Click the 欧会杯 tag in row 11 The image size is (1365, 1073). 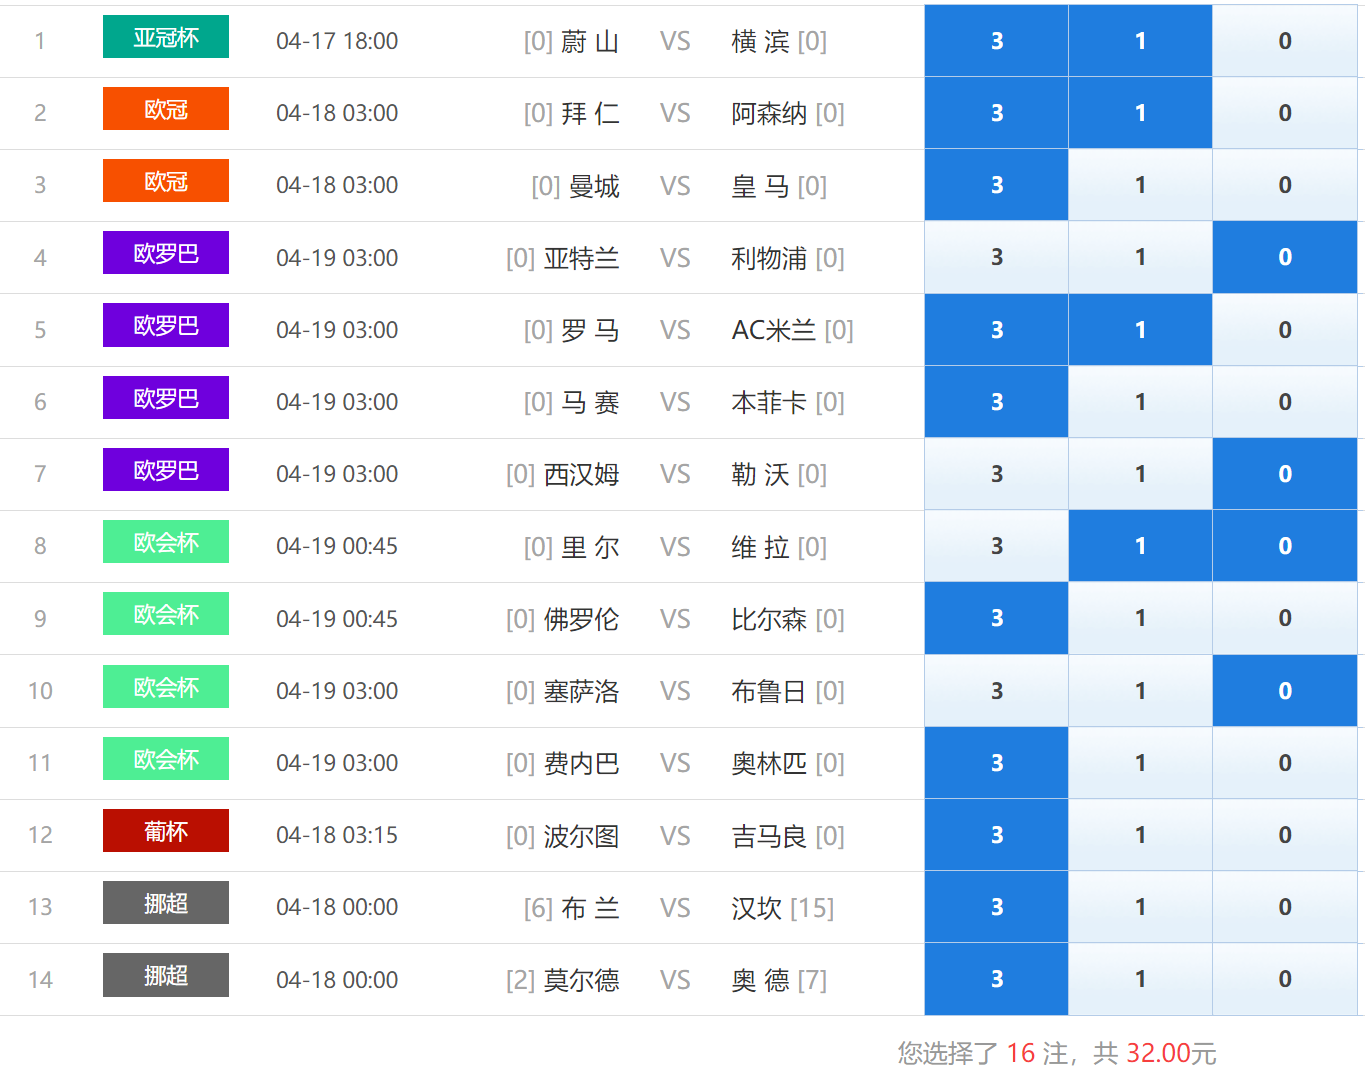[x=166, y=759]
